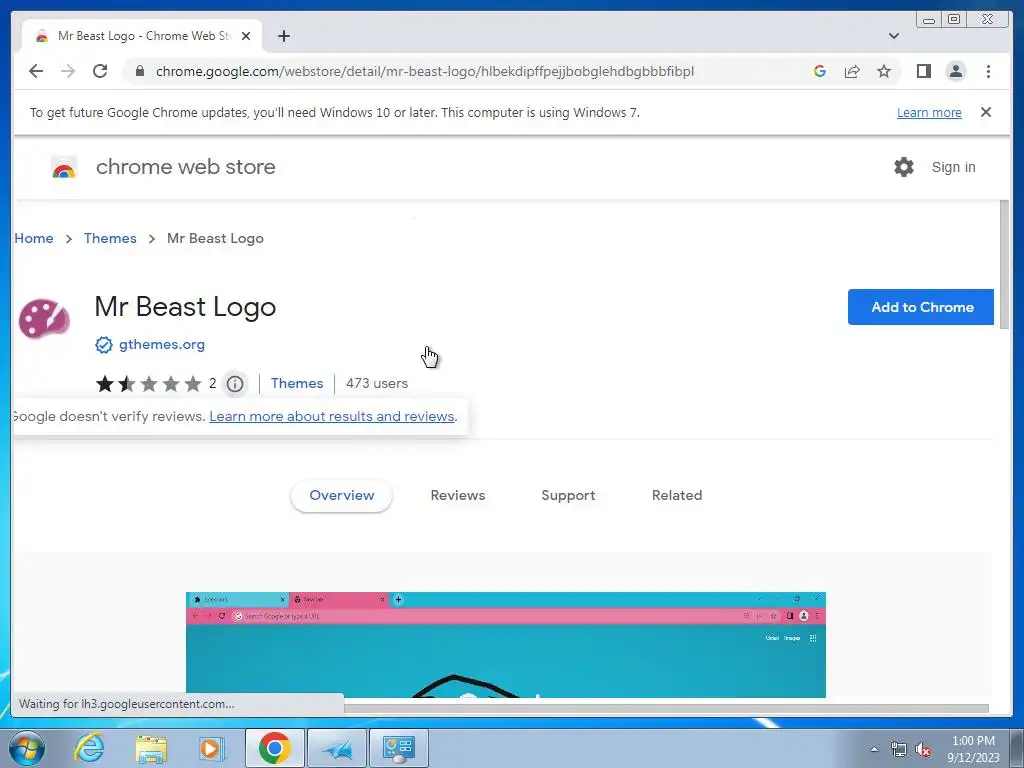Screen dimensions: 1024x768
Task: Open the Chrome three-dot menu
Action: 988,71
